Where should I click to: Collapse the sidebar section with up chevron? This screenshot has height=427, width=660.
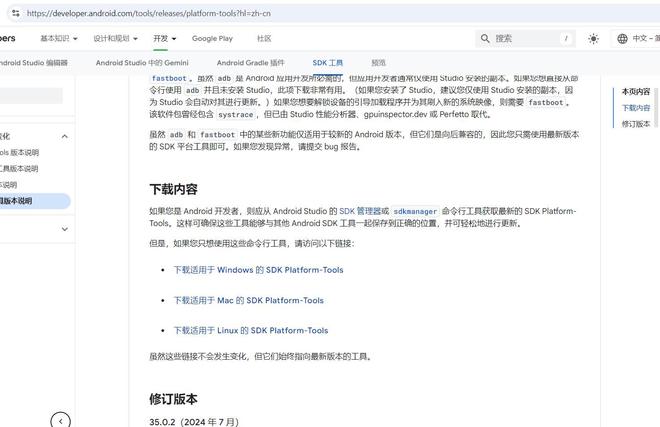coord(64,136)
